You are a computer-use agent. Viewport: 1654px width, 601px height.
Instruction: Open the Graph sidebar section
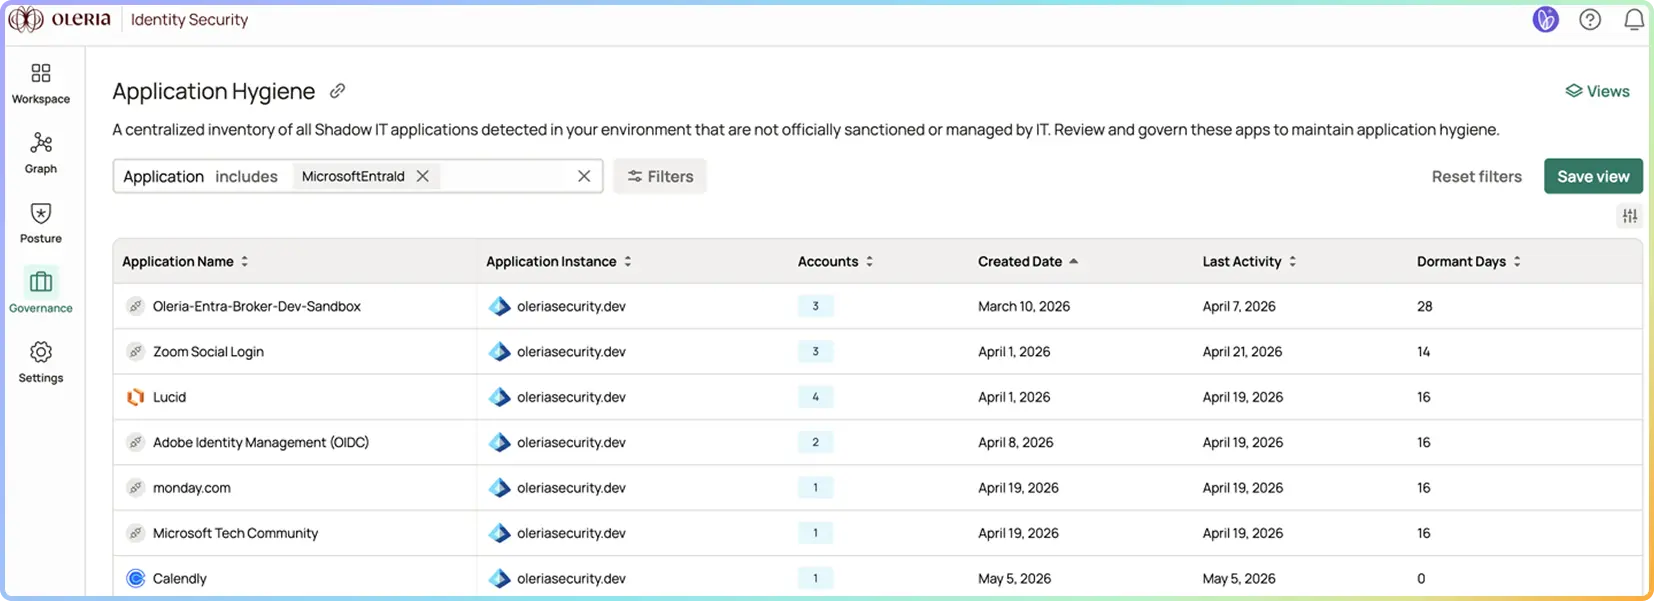tap(41, 153)
